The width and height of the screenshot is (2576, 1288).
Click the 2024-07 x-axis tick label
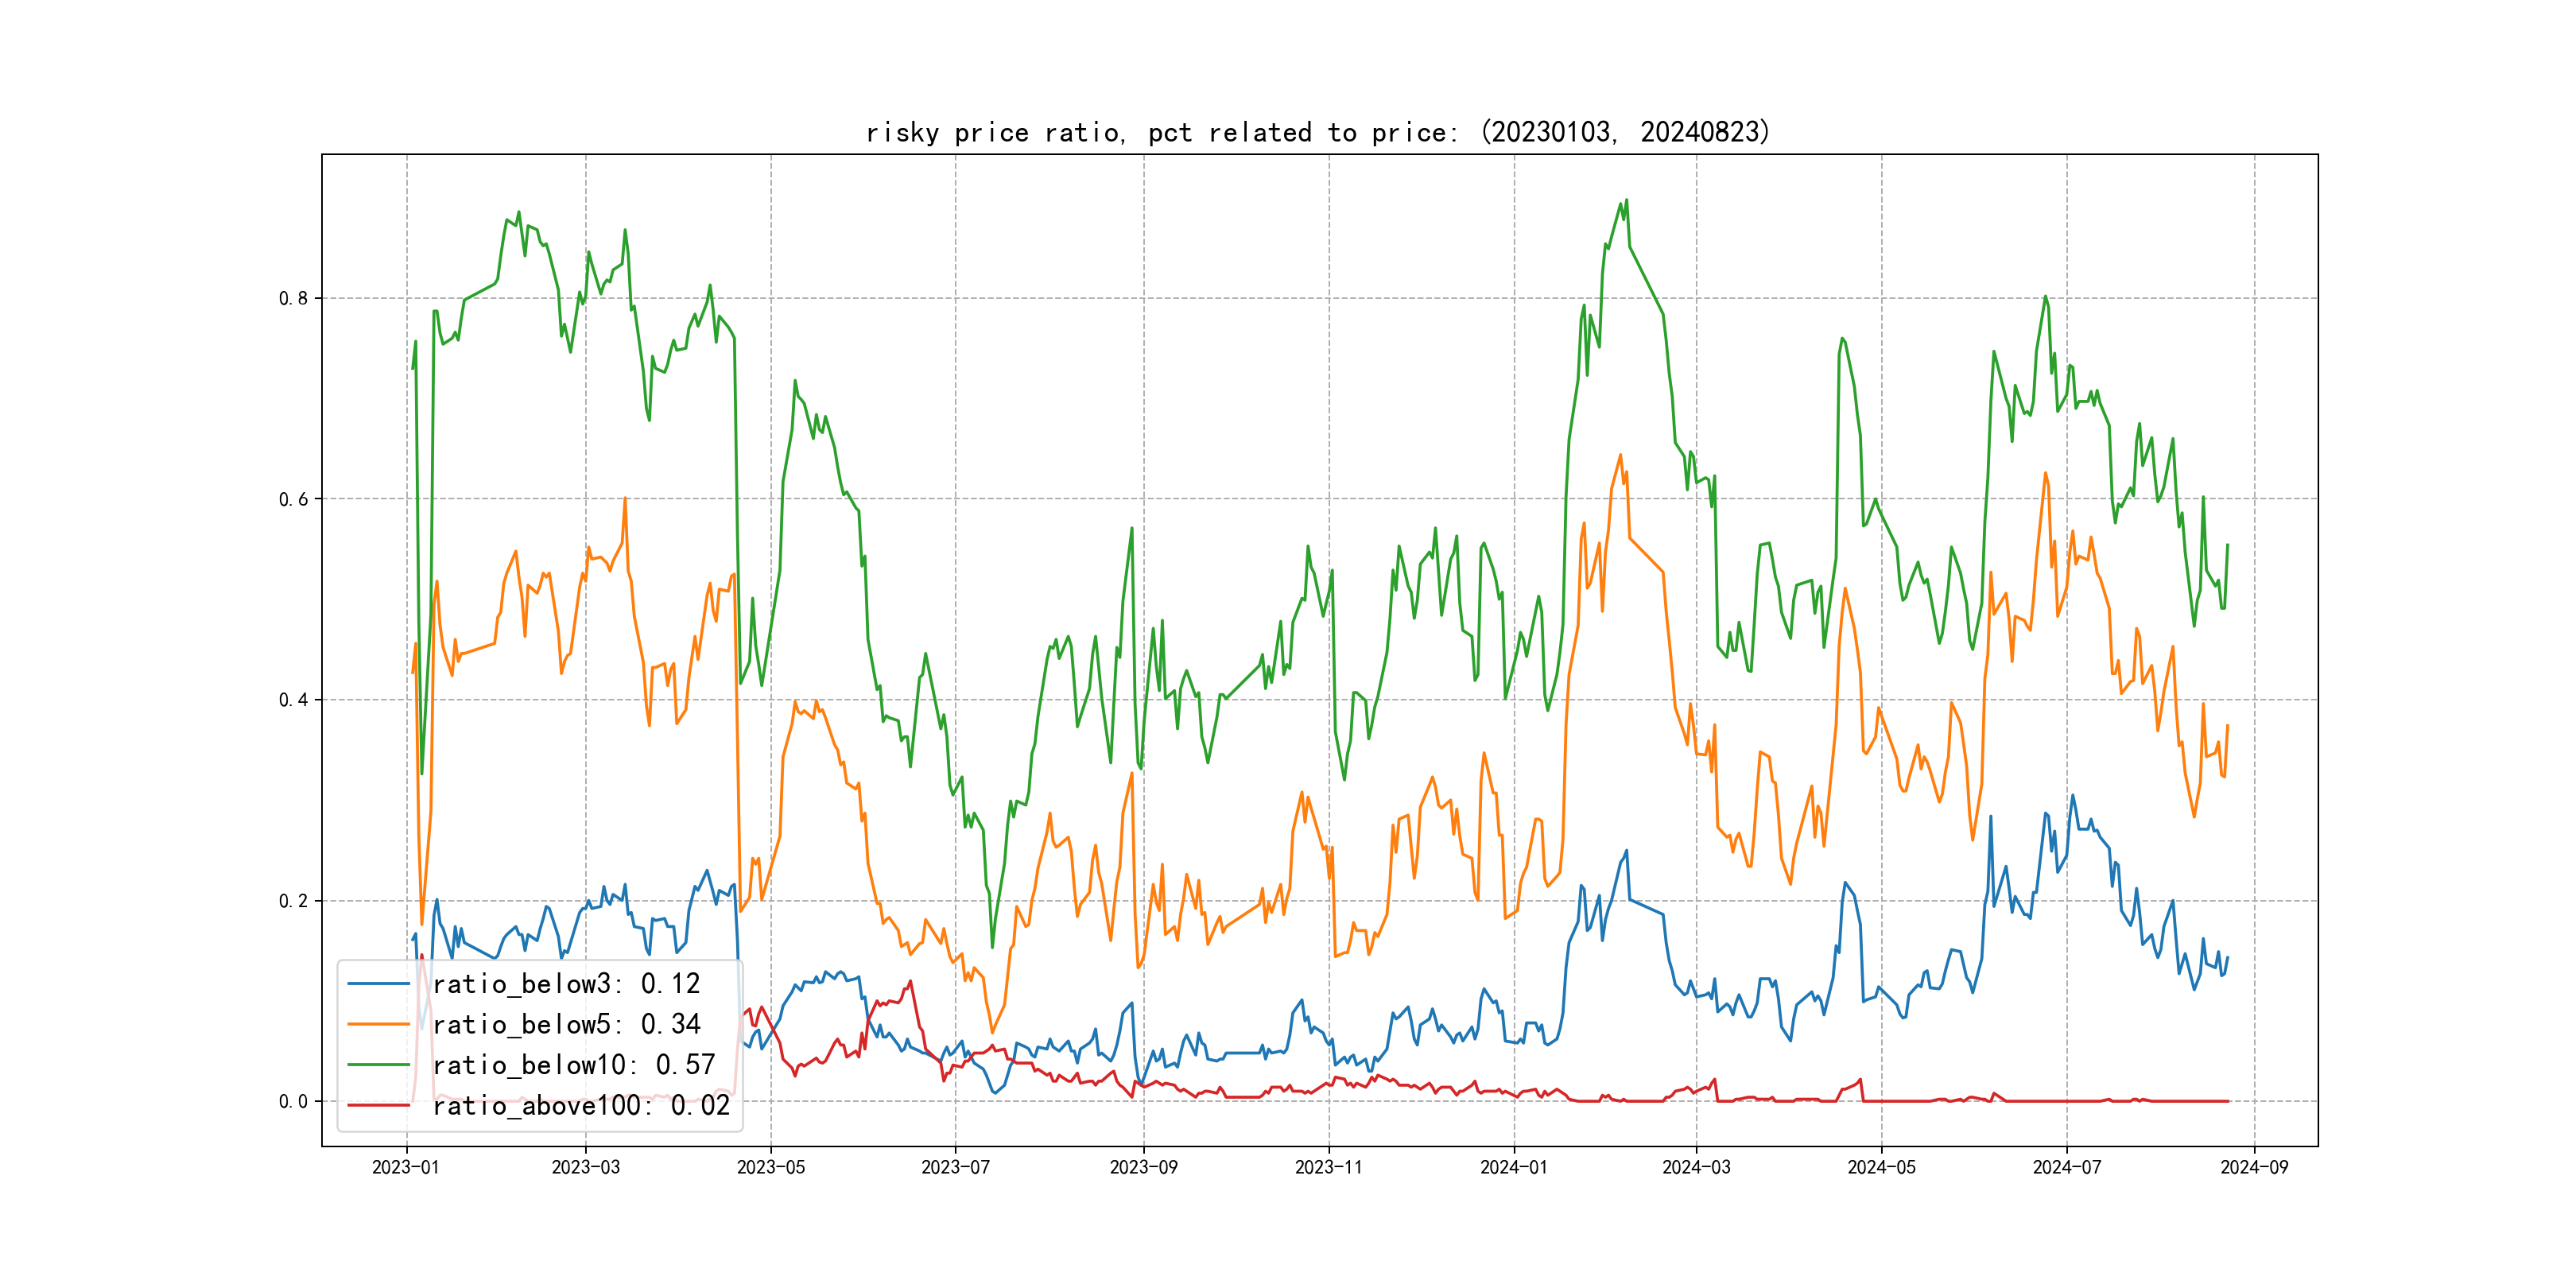pos(2067,1167)
